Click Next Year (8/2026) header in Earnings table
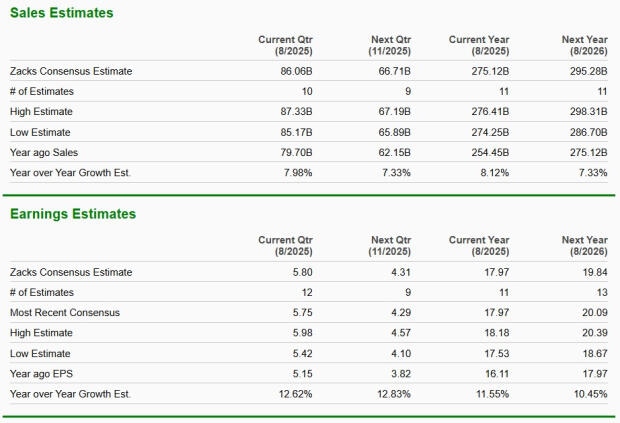 584,246
